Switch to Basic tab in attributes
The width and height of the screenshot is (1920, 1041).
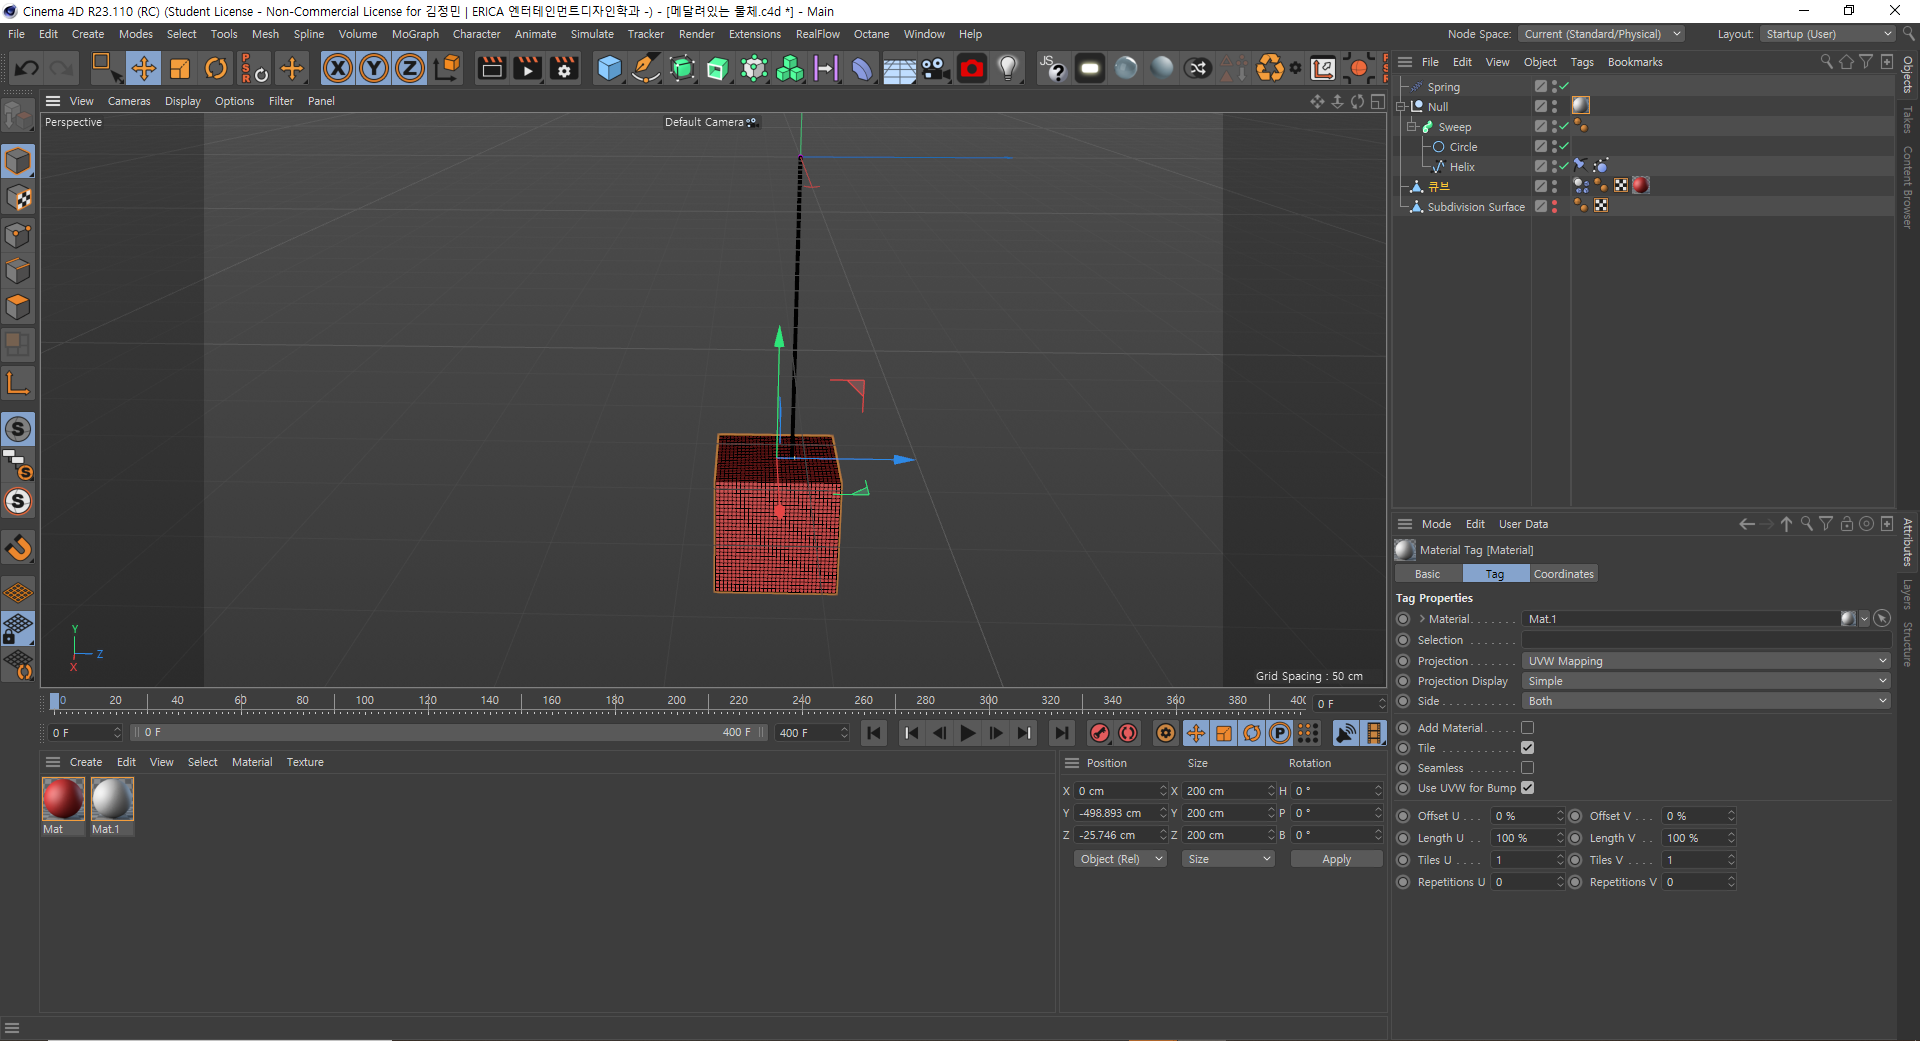tap(1428, 574)
